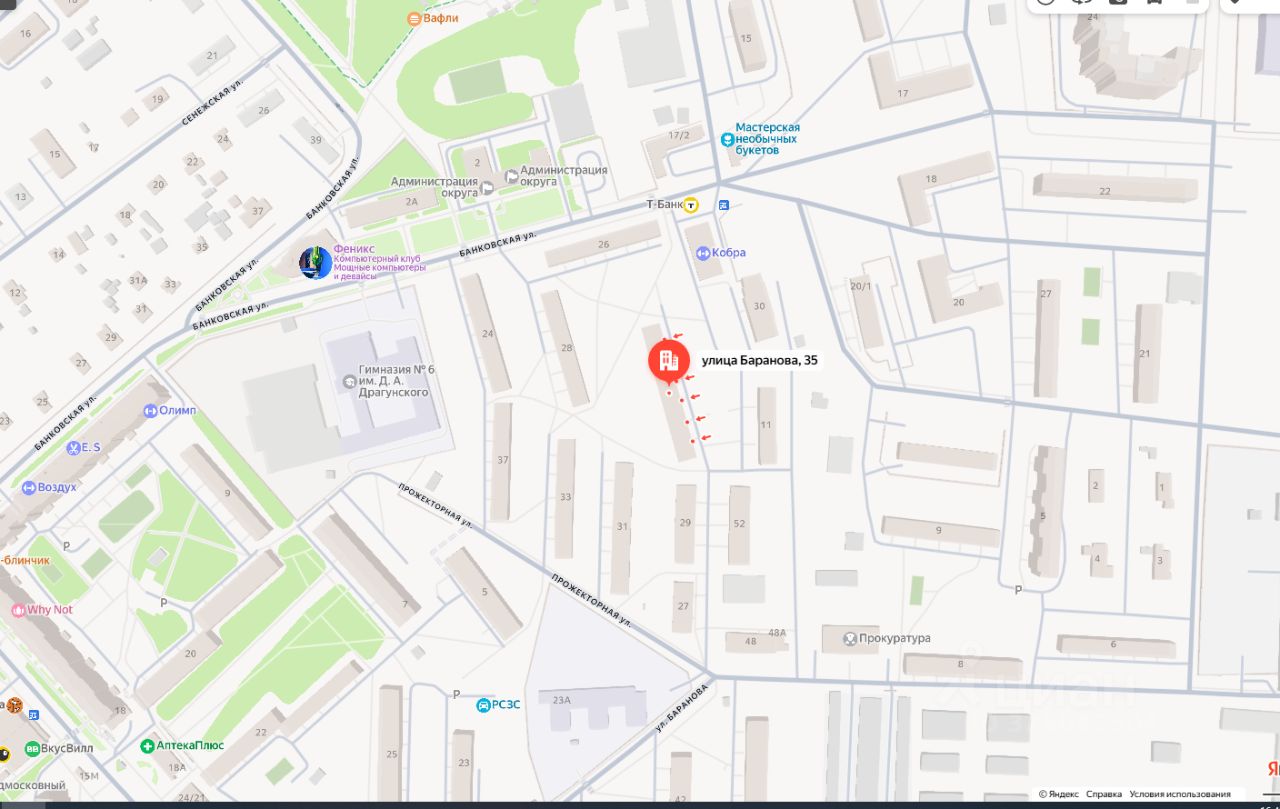This screenshot has height=809, width=1280.
Task: Select the Кобра place icon
Action: pos(703,253)
